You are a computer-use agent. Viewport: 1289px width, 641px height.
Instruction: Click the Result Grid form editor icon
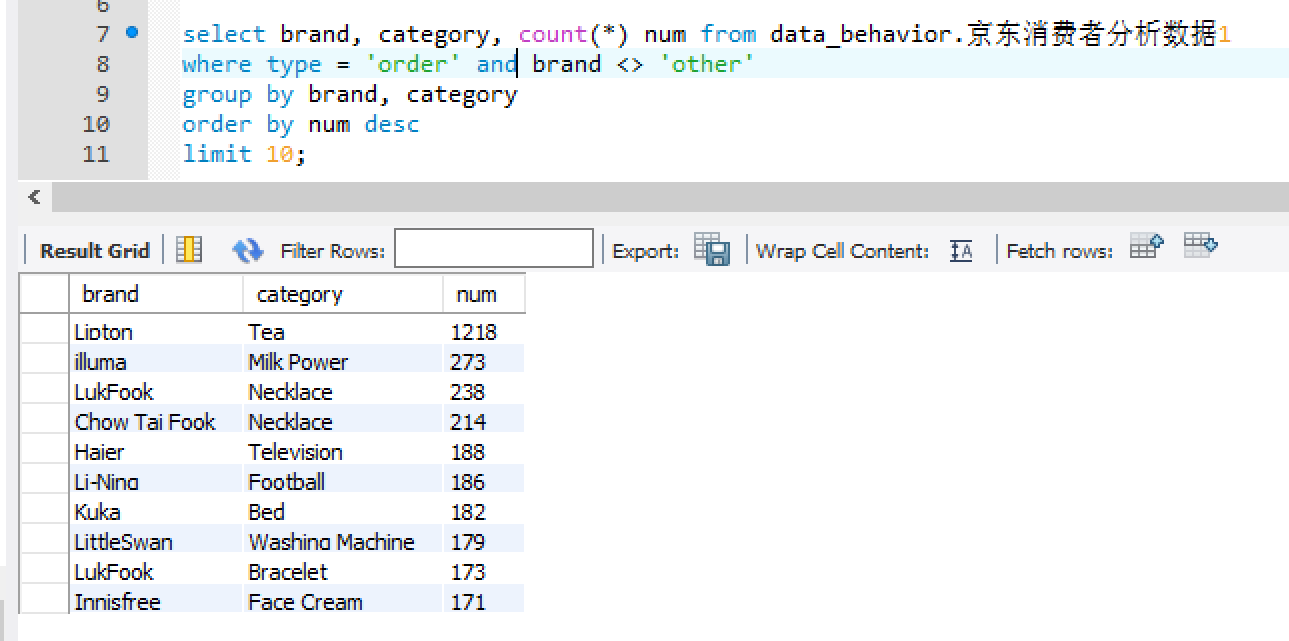point(189,250)
